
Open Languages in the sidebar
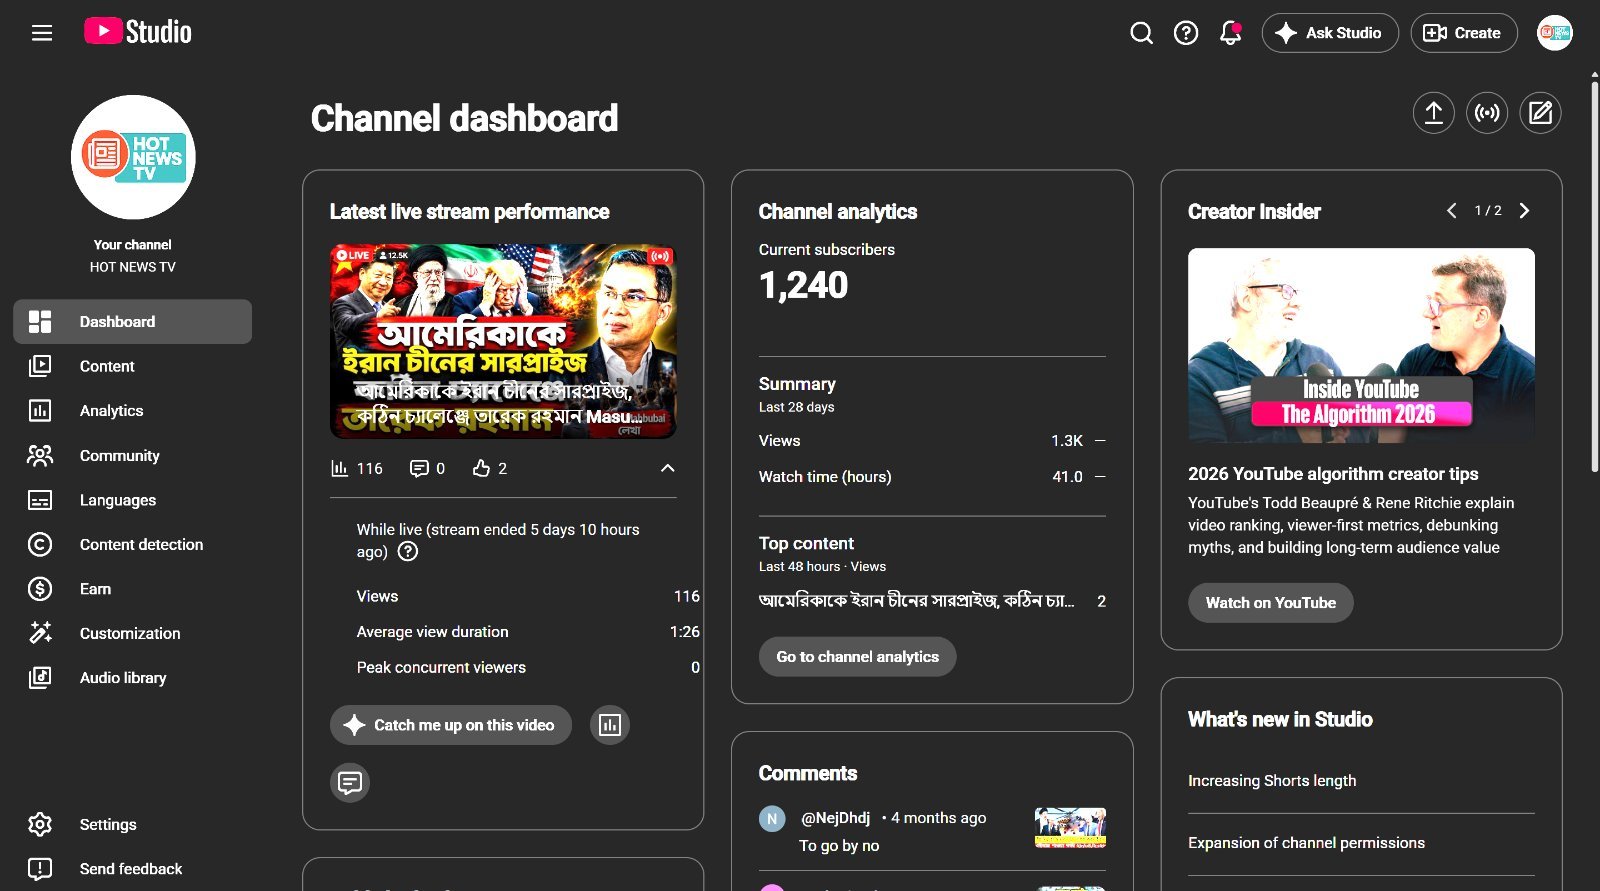[x=133, y=500]
